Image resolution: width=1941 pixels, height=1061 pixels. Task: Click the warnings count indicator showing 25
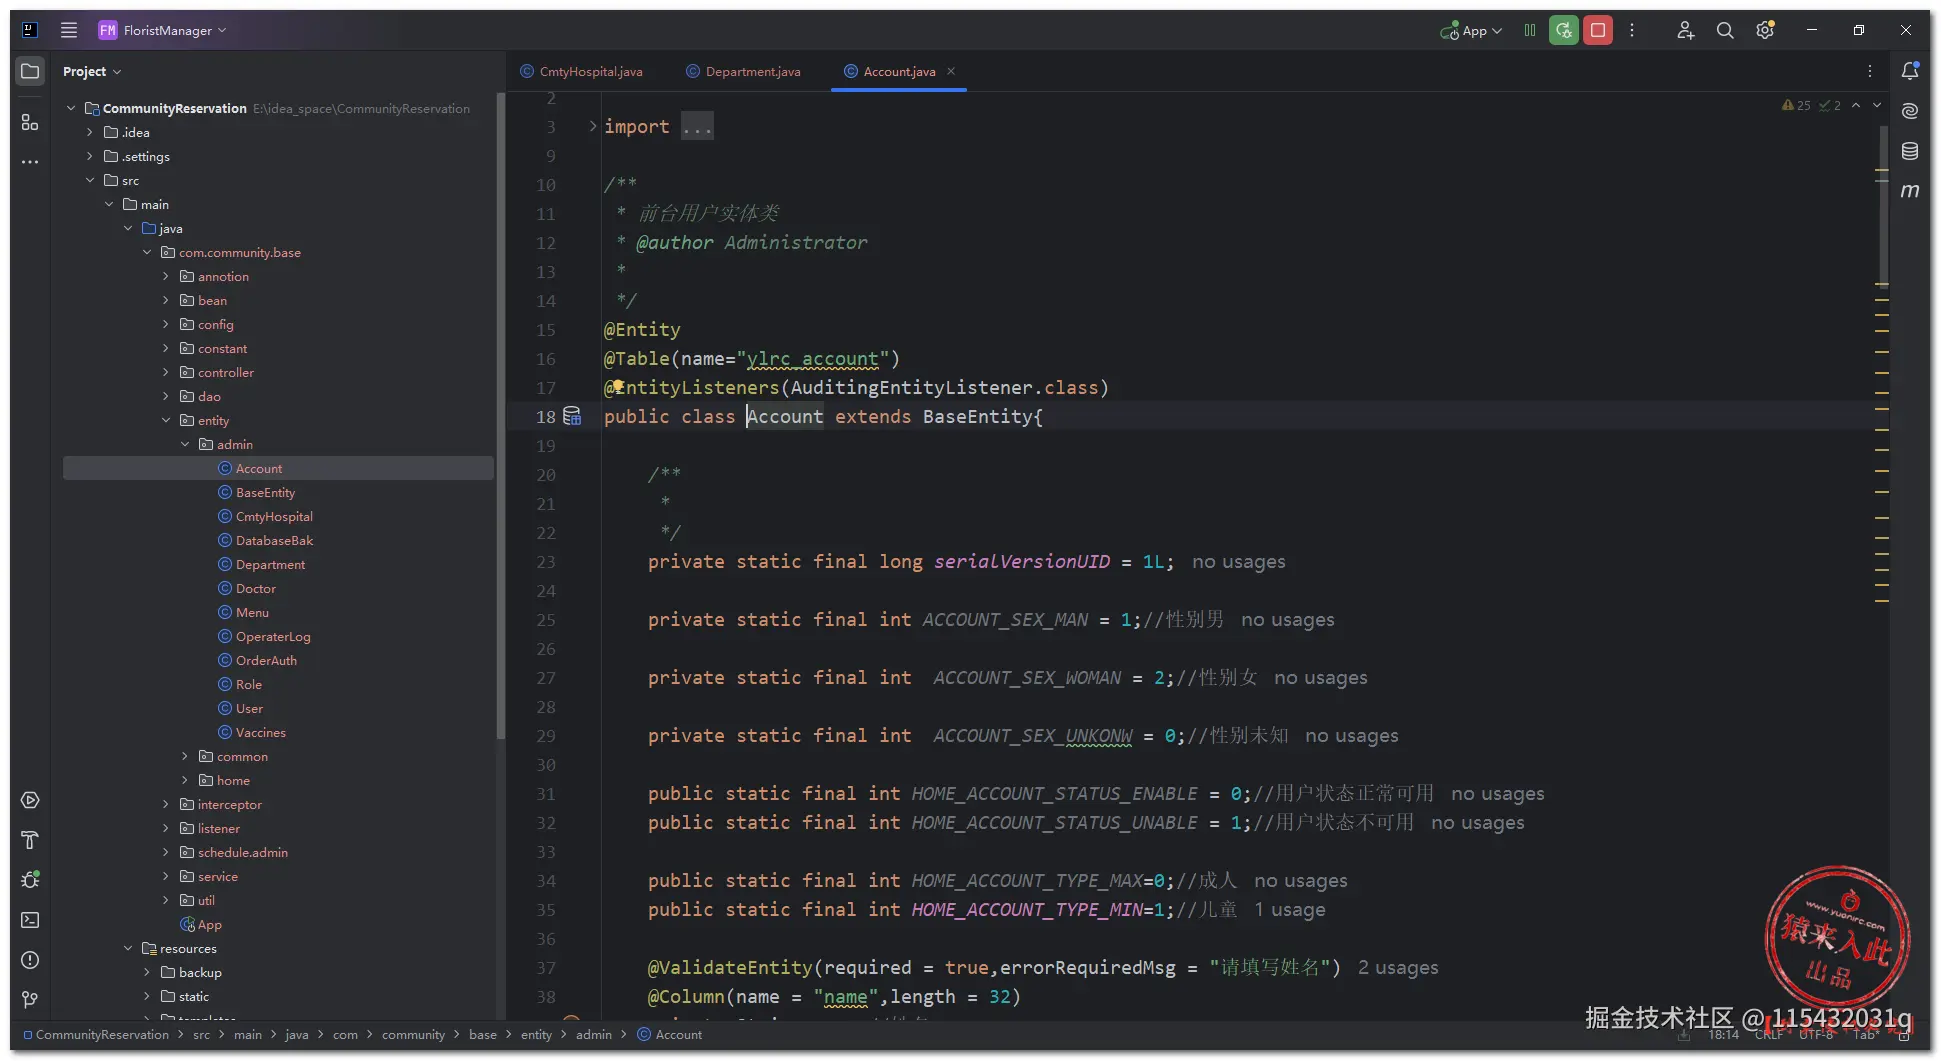(x=1796, y=105)
